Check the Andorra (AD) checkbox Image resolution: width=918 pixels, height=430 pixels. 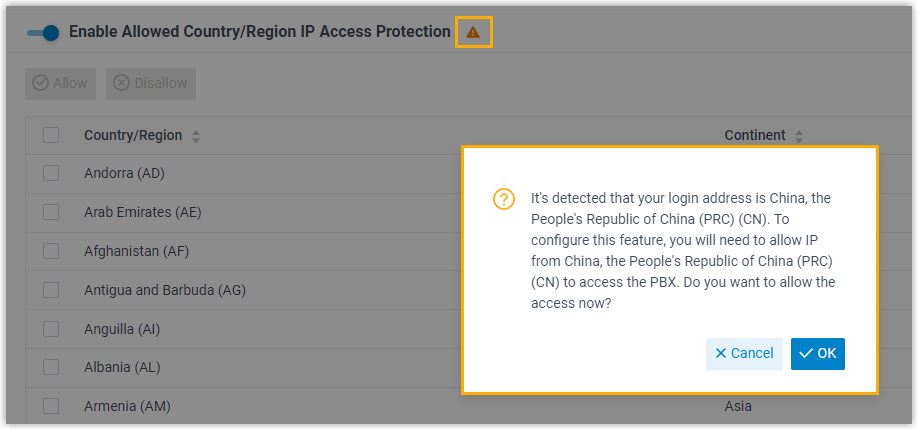(51, 173)
